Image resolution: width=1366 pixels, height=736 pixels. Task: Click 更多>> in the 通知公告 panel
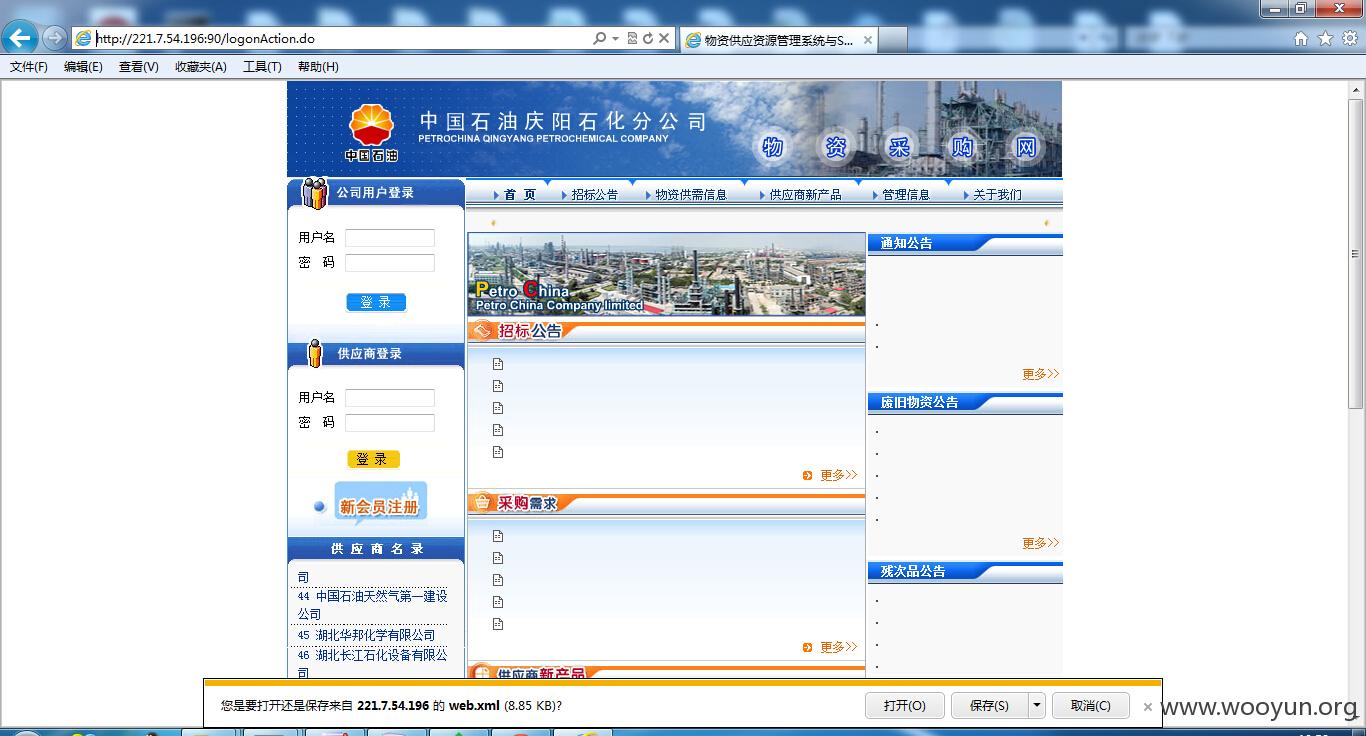coord(1040,374)
